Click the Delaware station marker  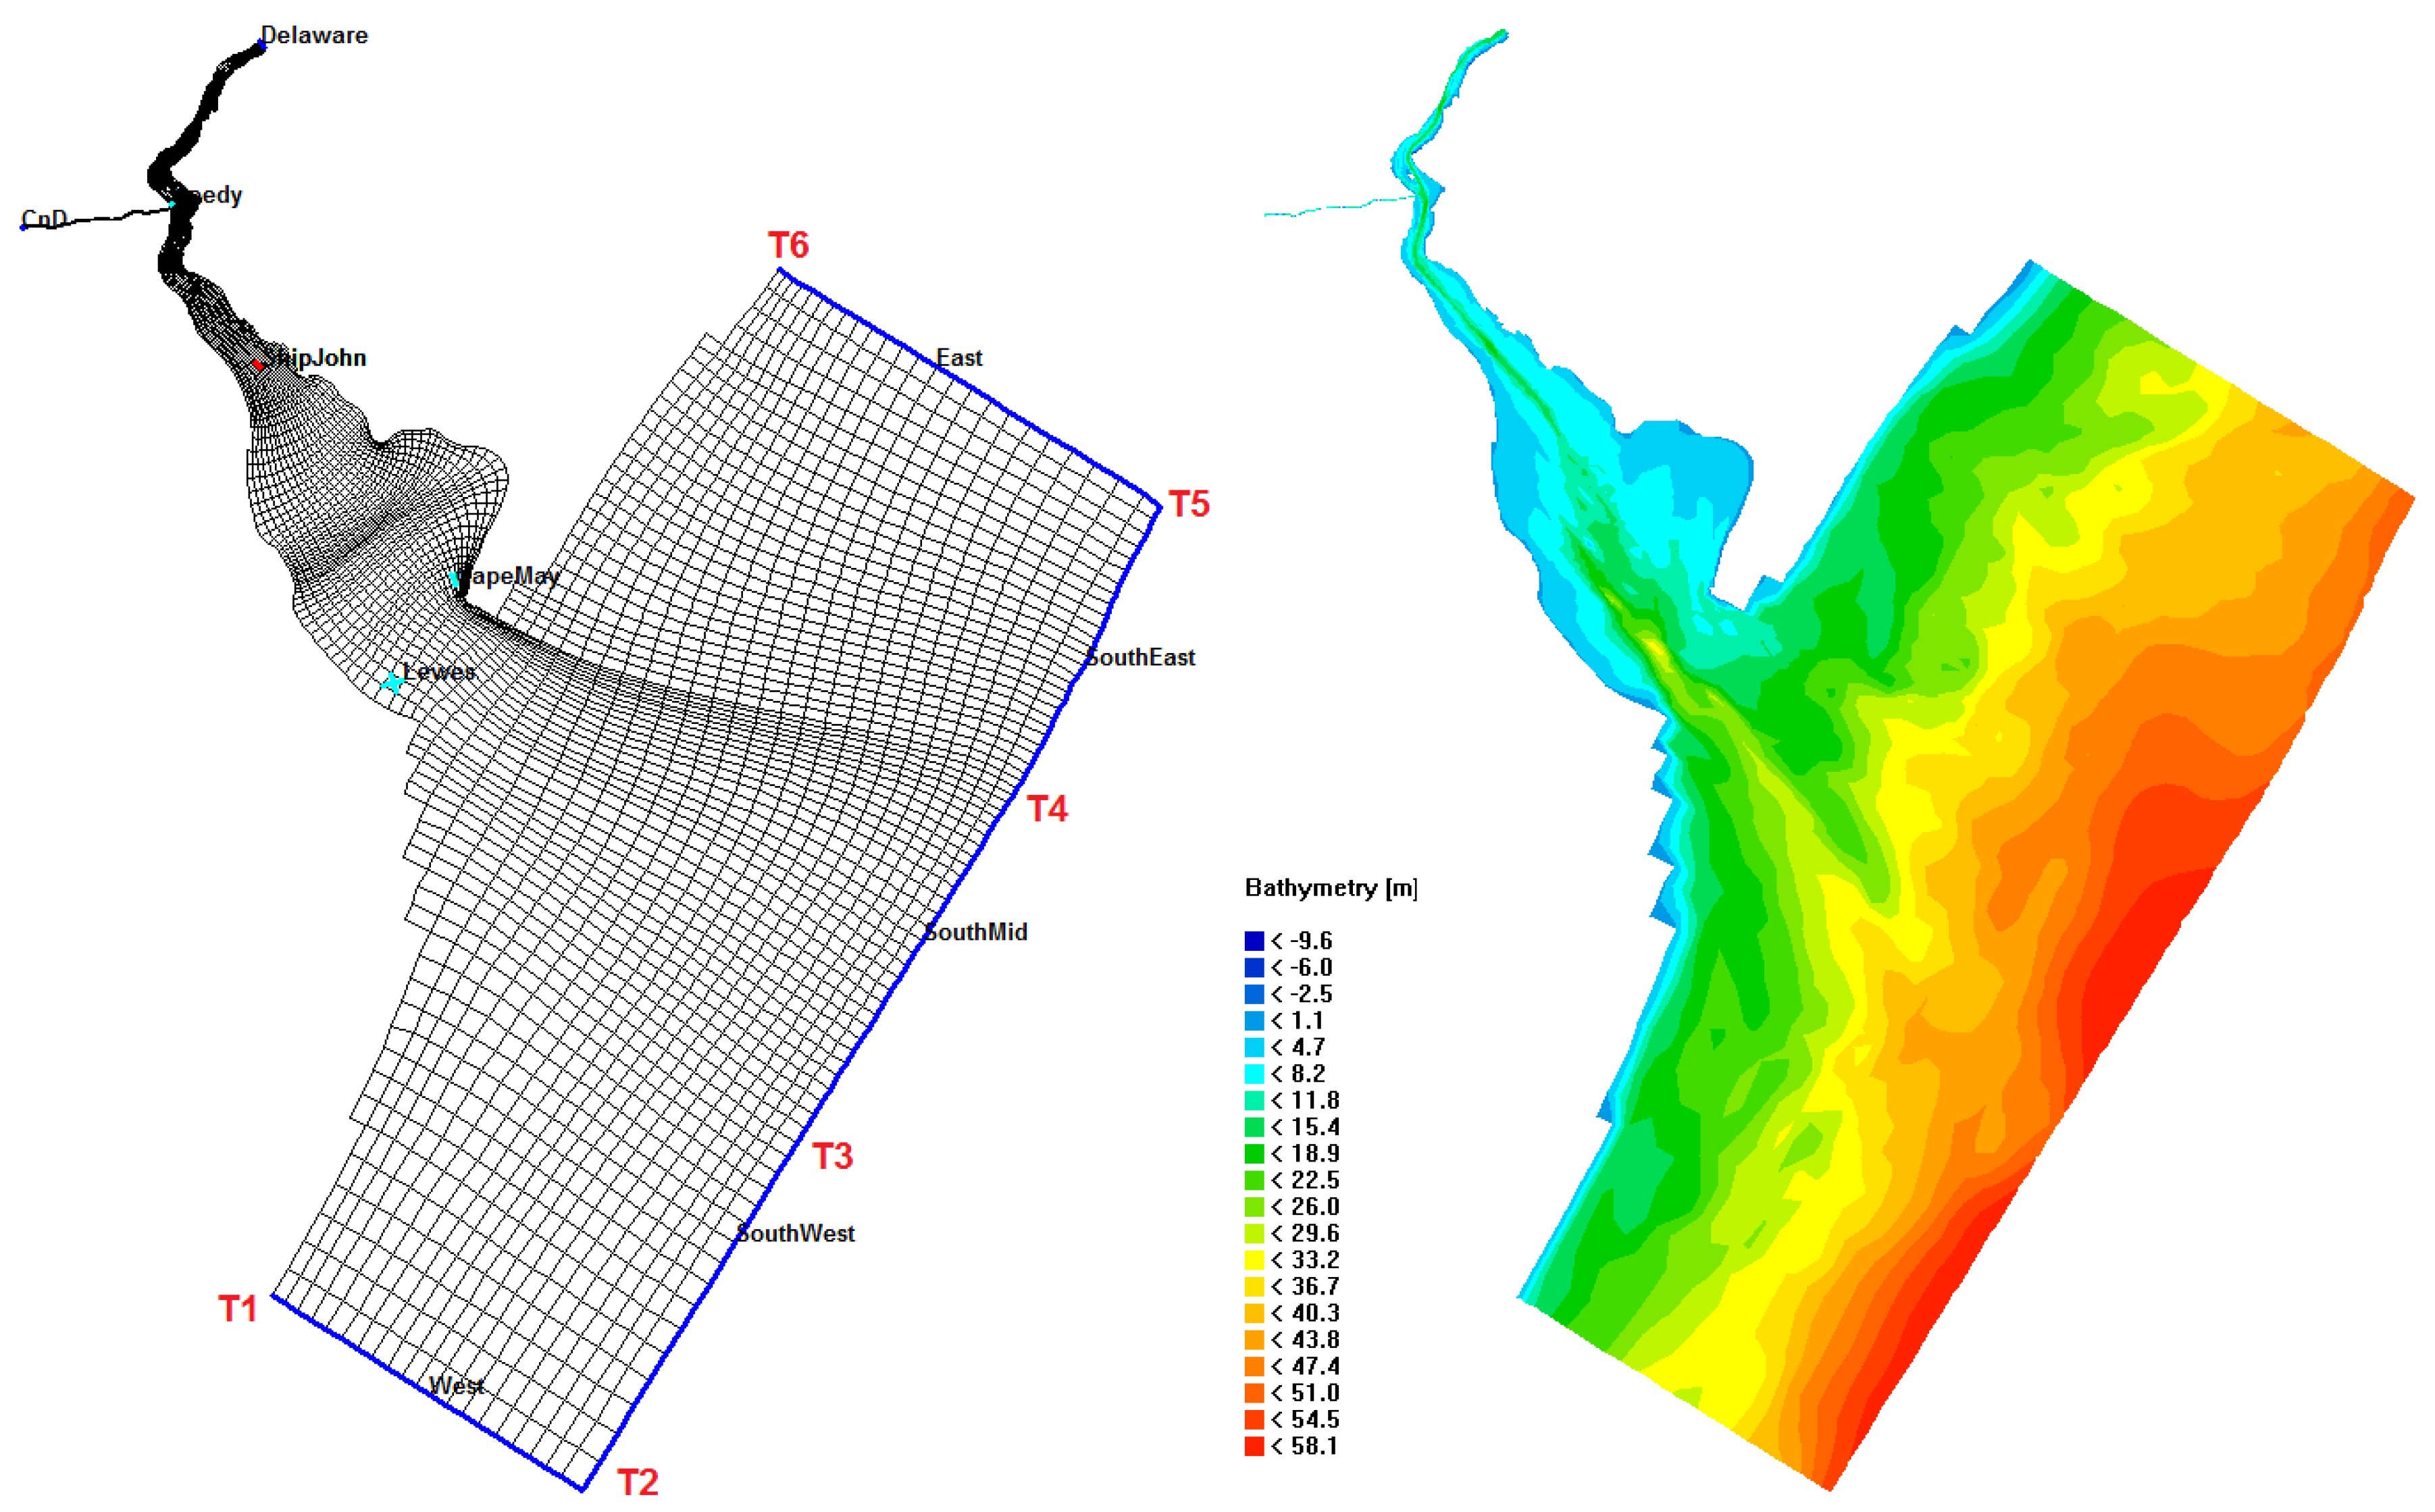point(262,45)
